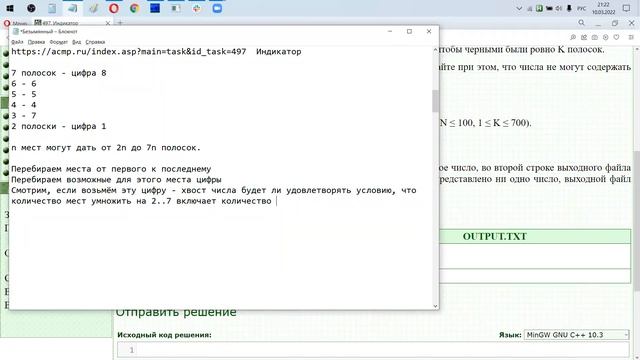Click the Opera tab search icon
The width and height of the screenshot is (640, 360).
(581, 23)
